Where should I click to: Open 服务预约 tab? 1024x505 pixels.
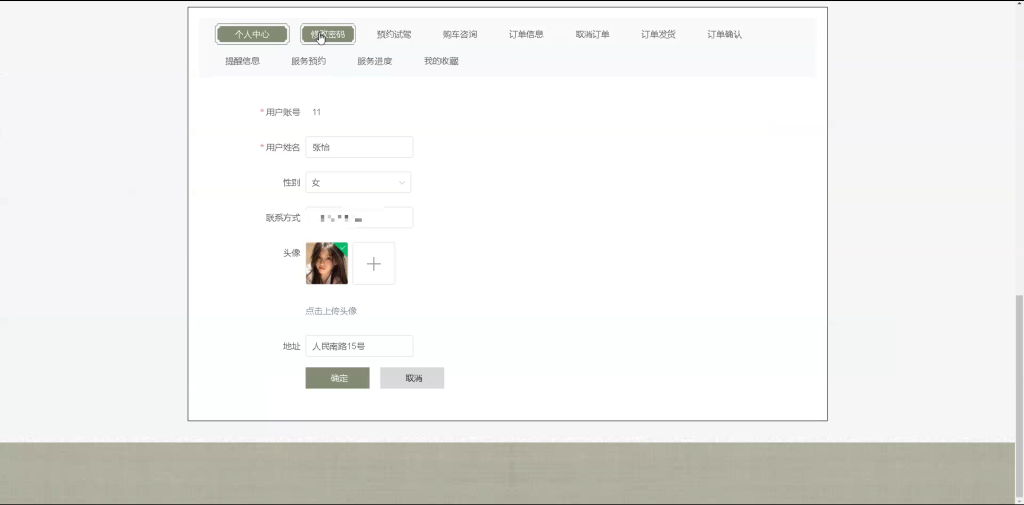point(309,61)
